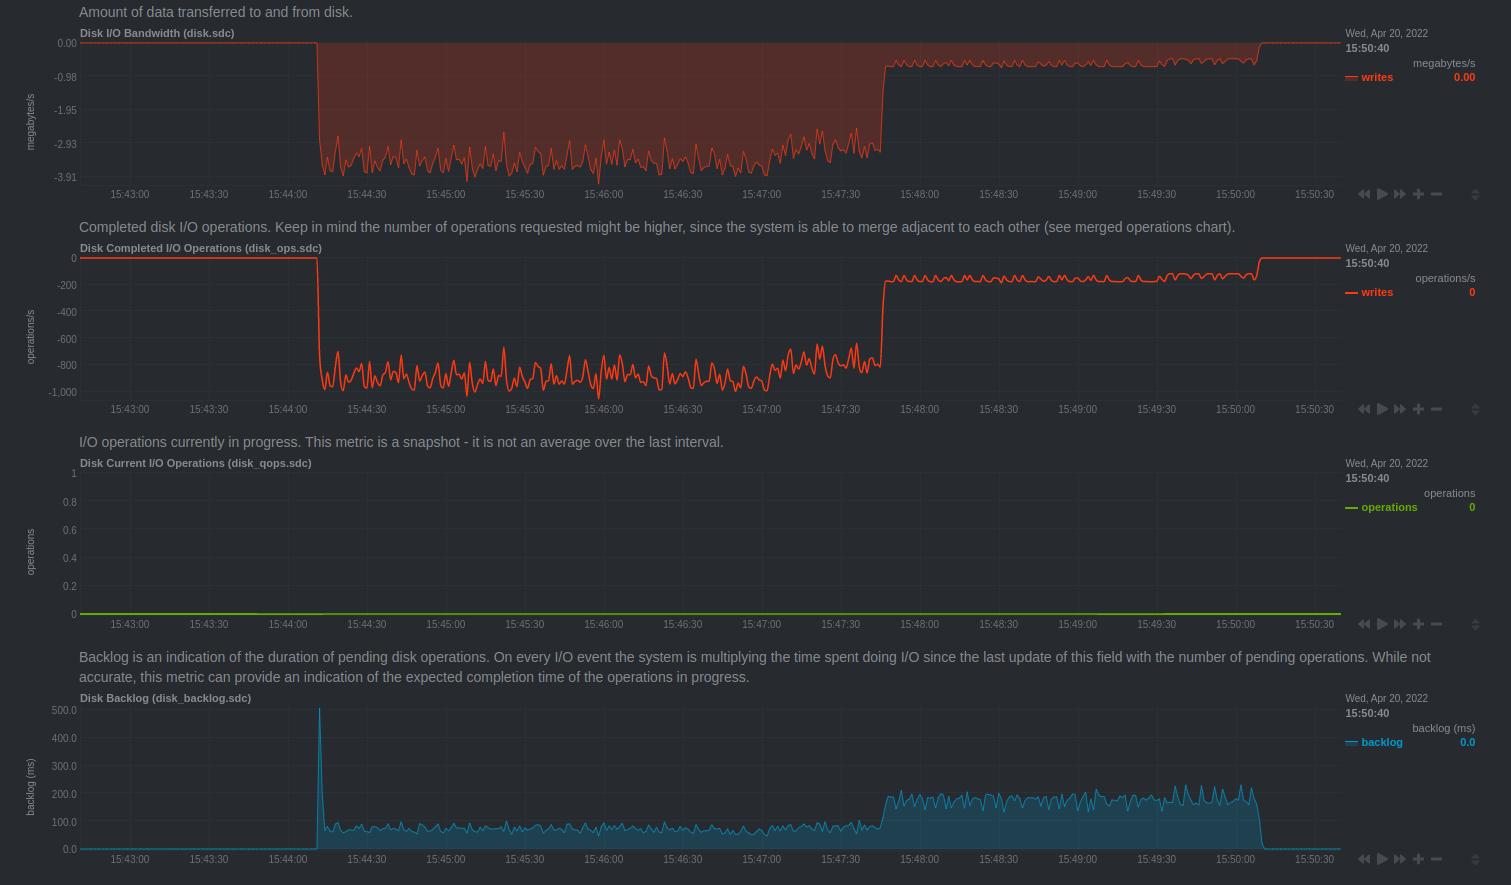Pan right on Disk Completed I/O Operations chart
Screen dimensions: 1511x885
click(x=1400, y=409)
